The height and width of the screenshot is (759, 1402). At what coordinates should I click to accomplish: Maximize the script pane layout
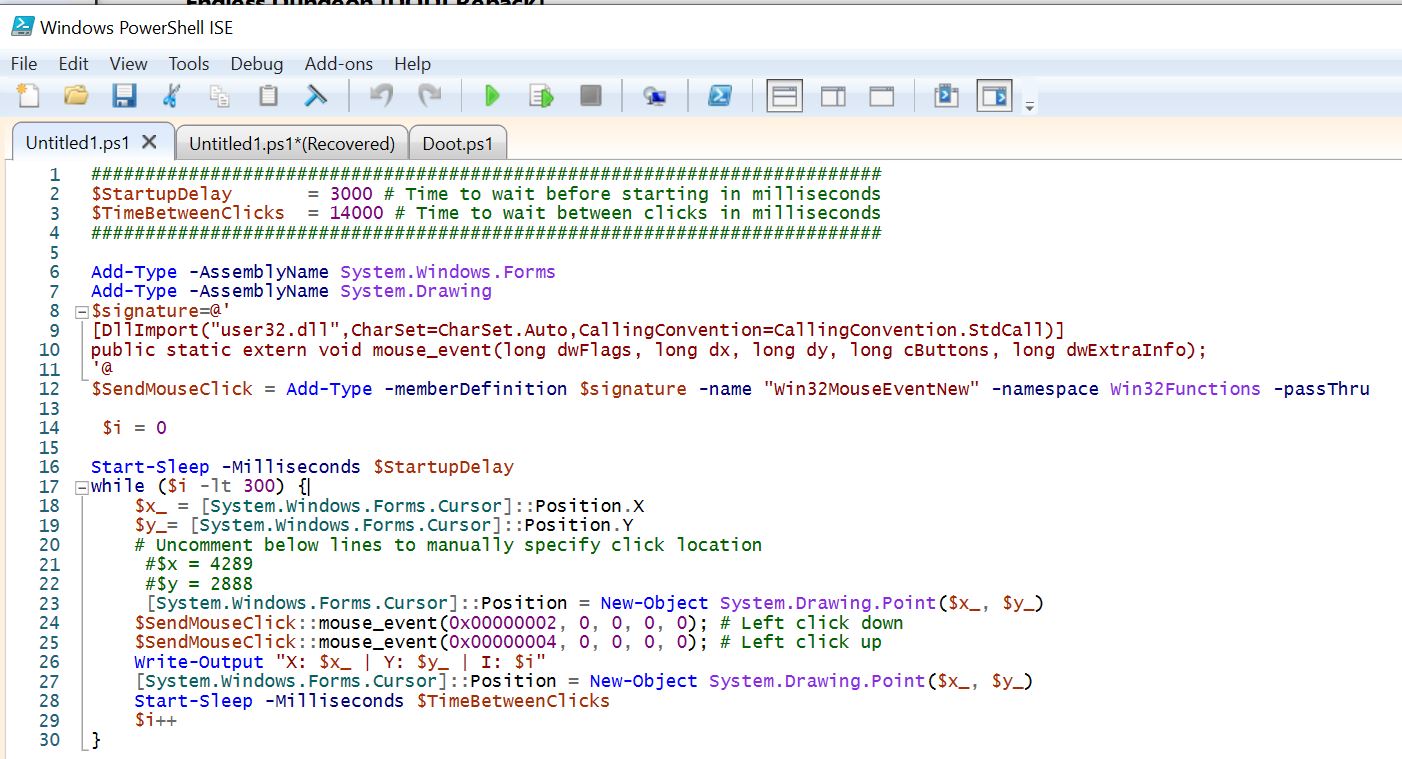[881, 96]
